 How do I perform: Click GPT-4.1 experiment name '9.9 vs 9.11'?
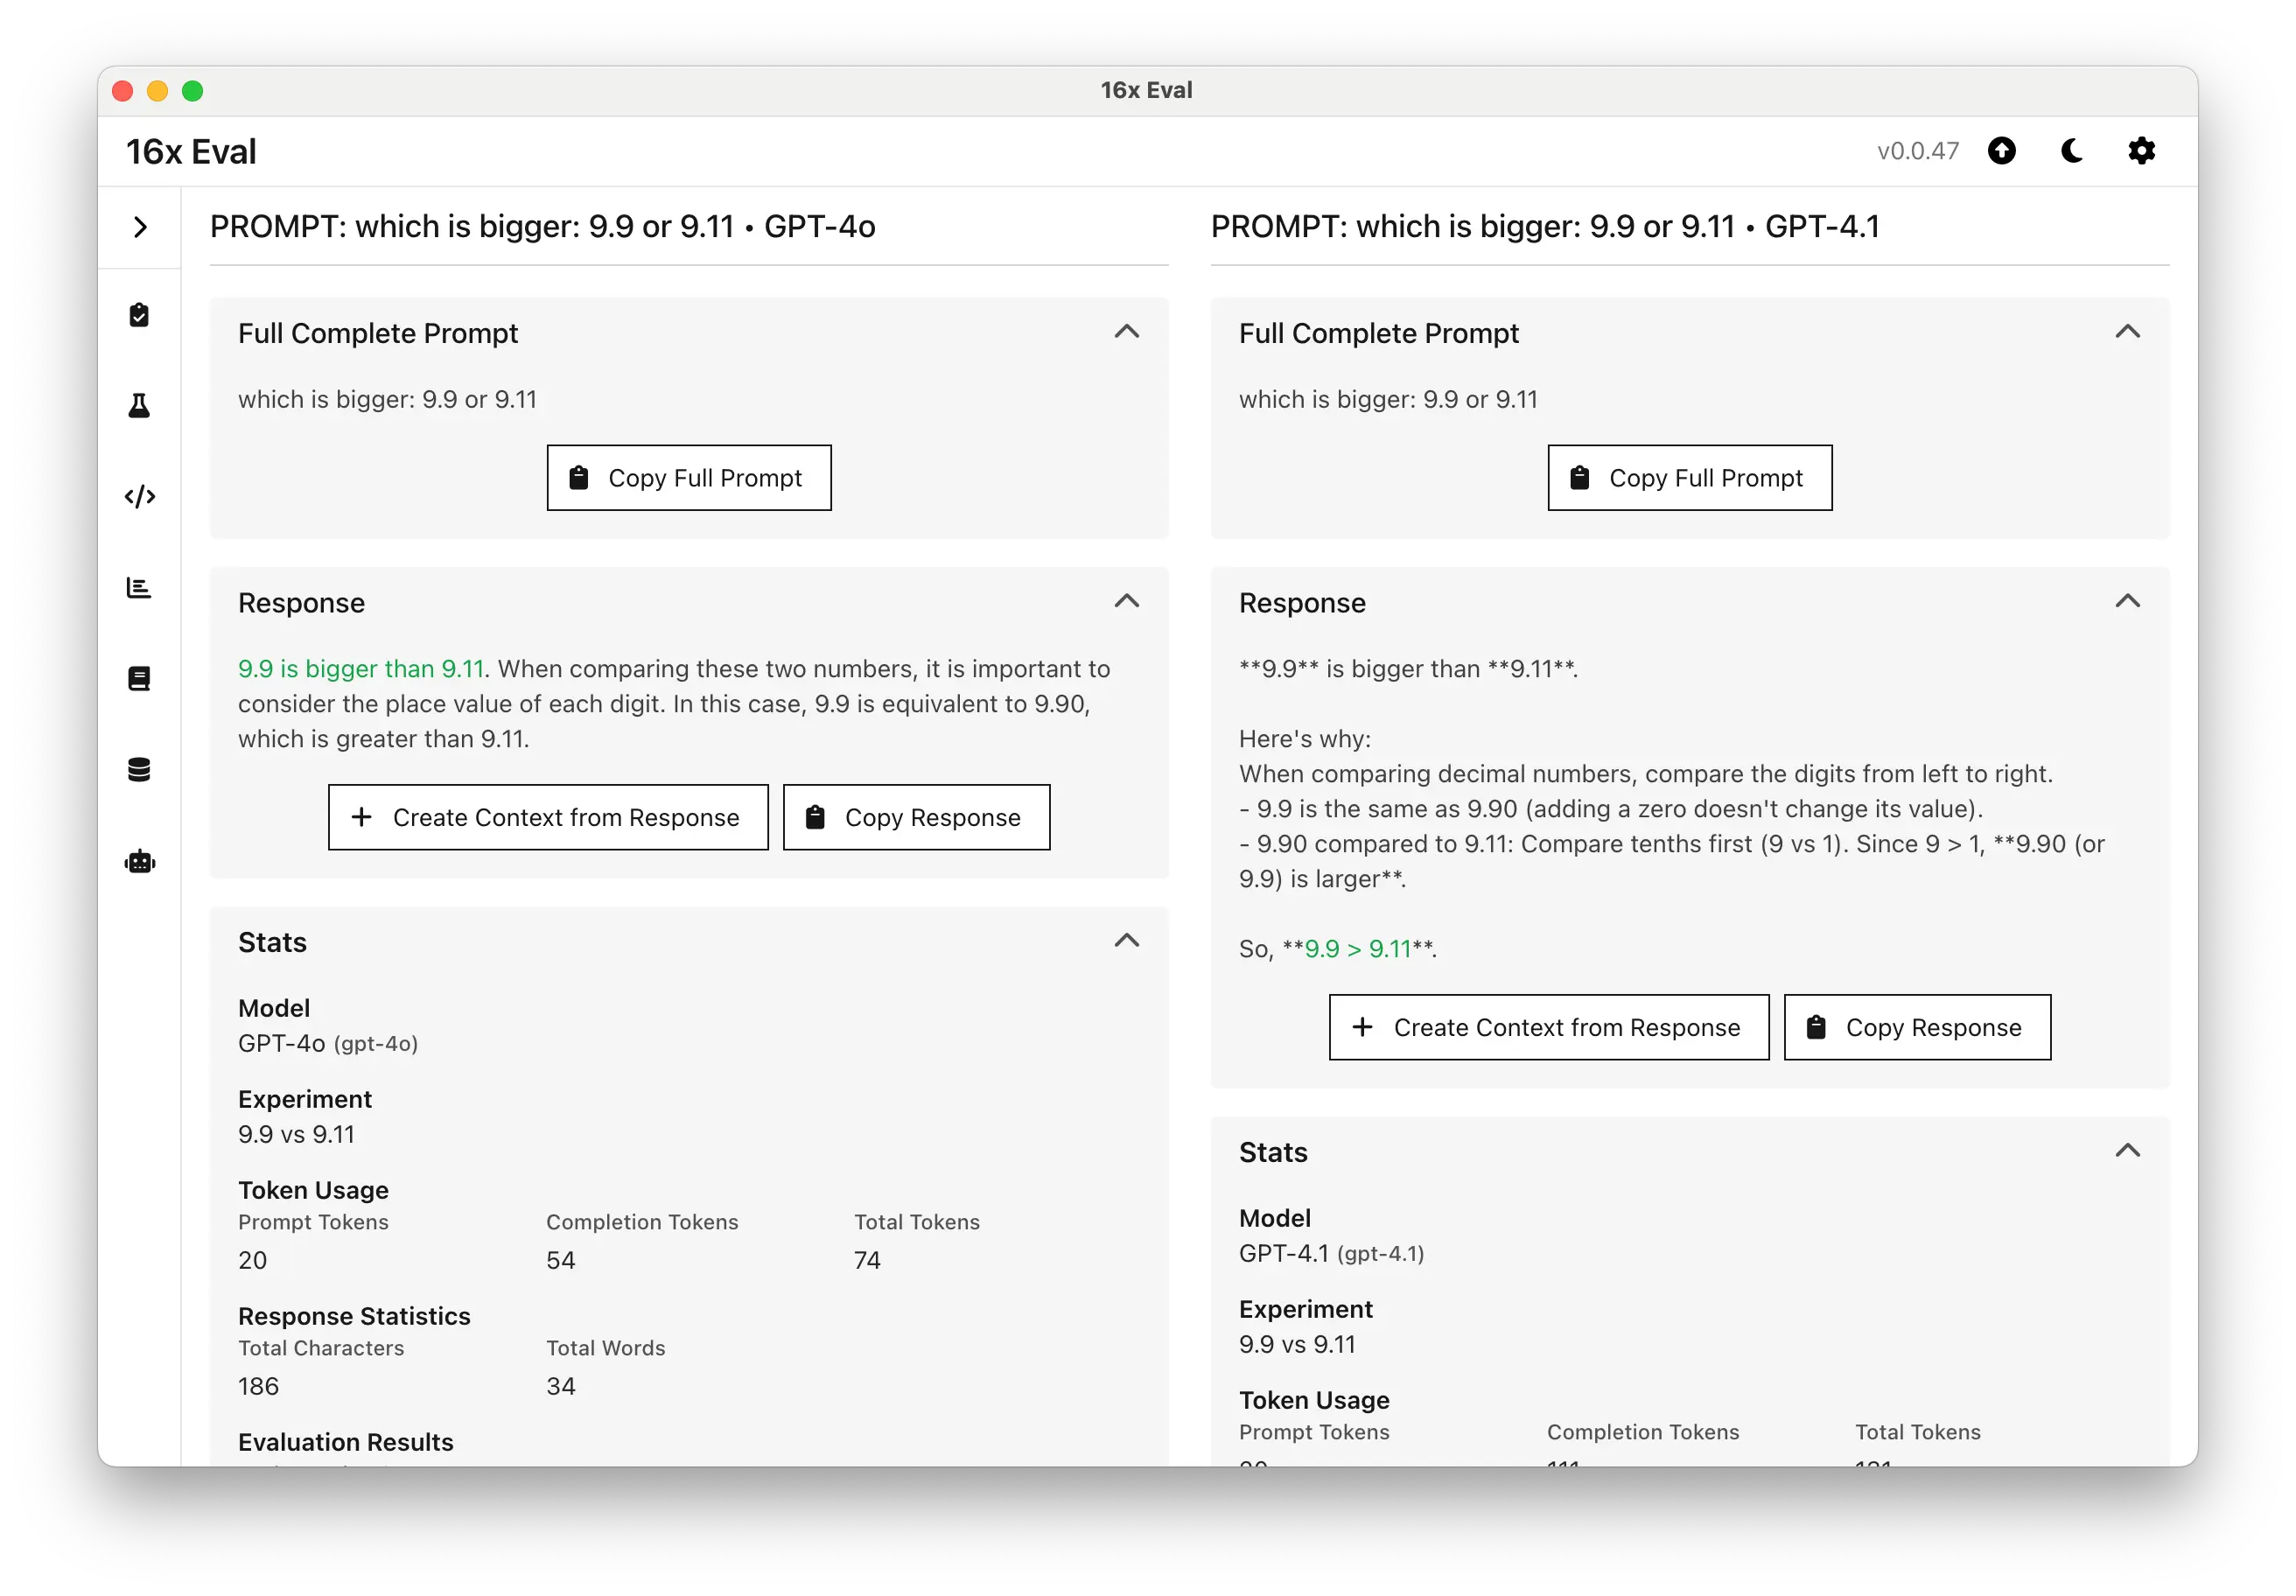(1297, 1345)
